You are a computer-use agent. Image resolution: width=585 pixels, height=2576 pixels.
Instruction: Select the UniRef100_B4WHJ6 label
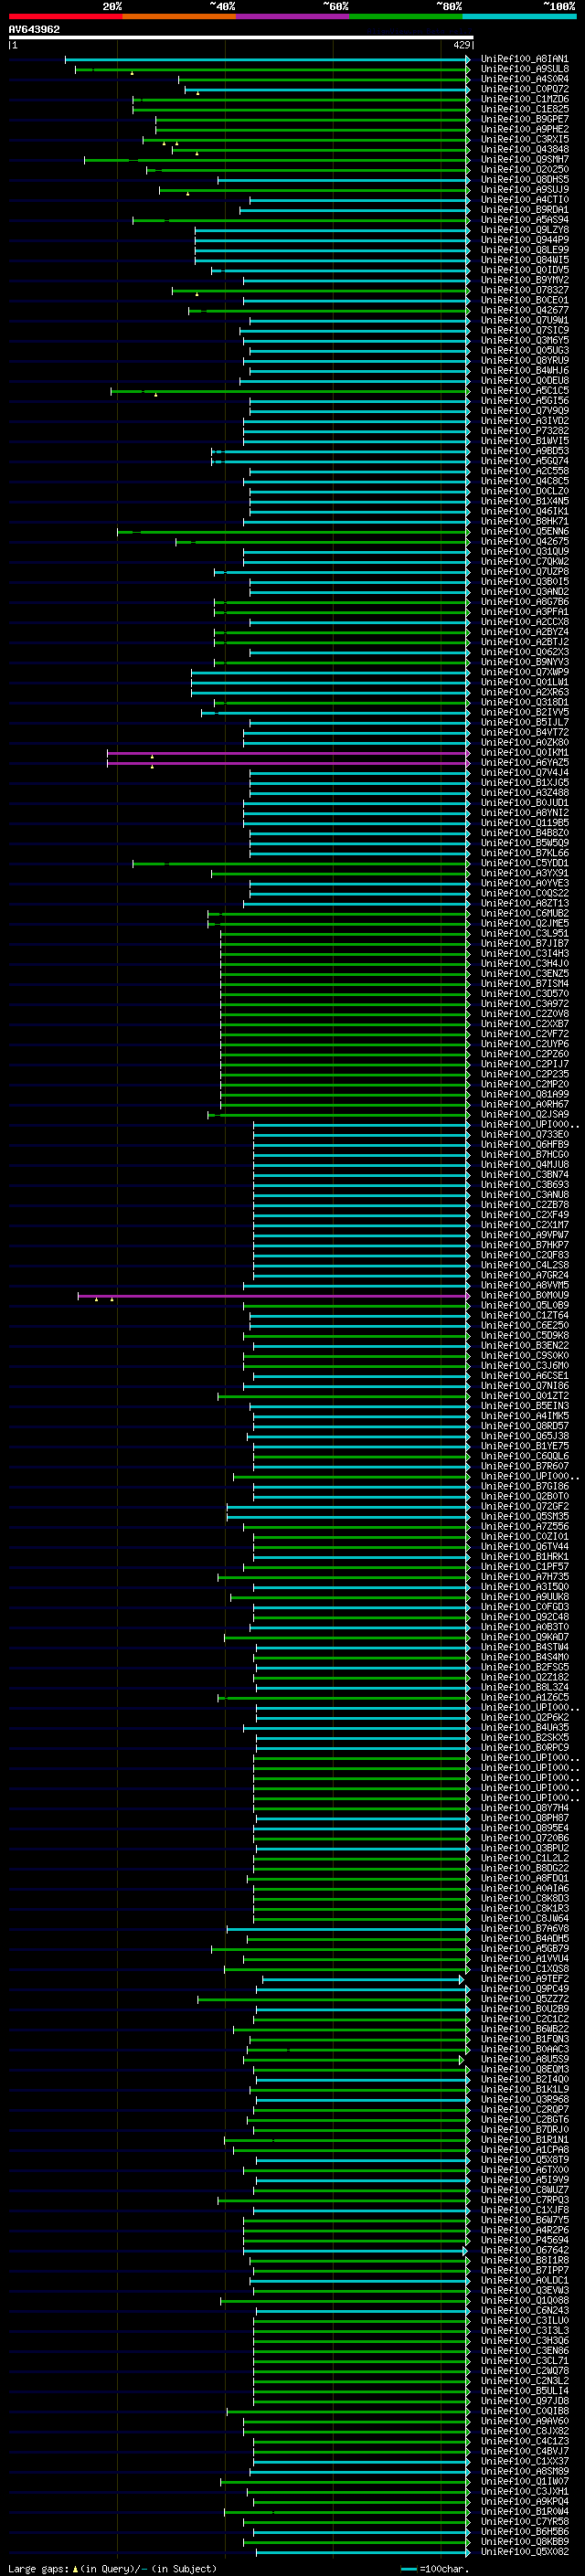(525, 370)
